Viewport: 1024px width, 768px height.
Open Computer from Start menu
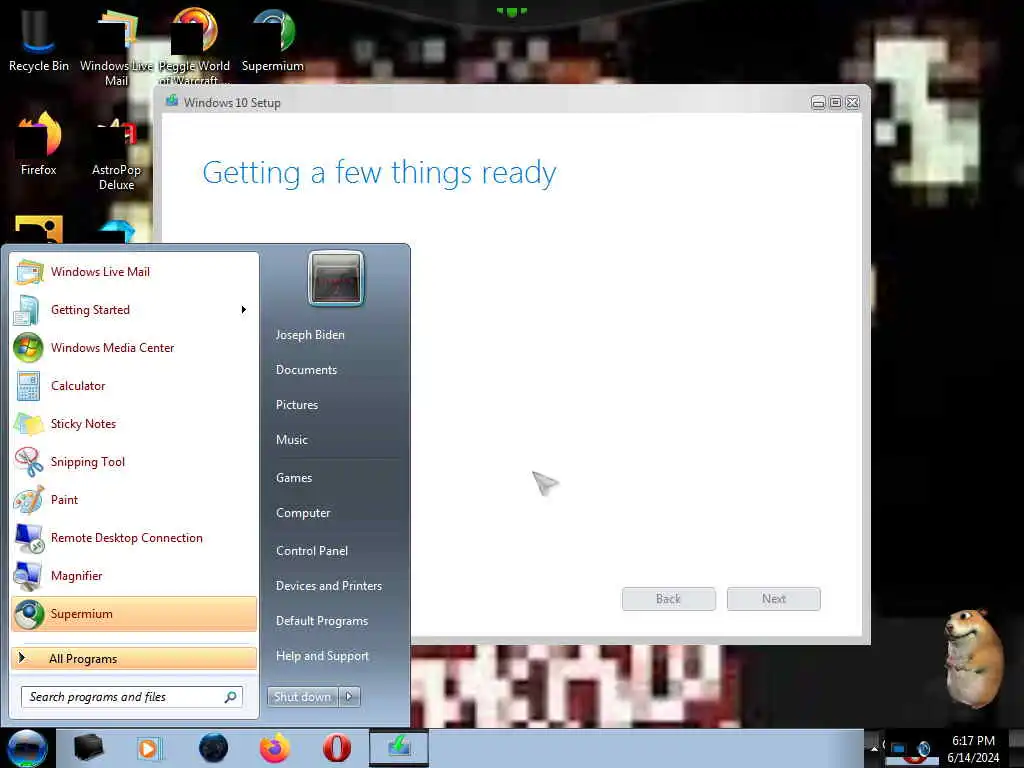pyautogui.click(x=303, y=513)
